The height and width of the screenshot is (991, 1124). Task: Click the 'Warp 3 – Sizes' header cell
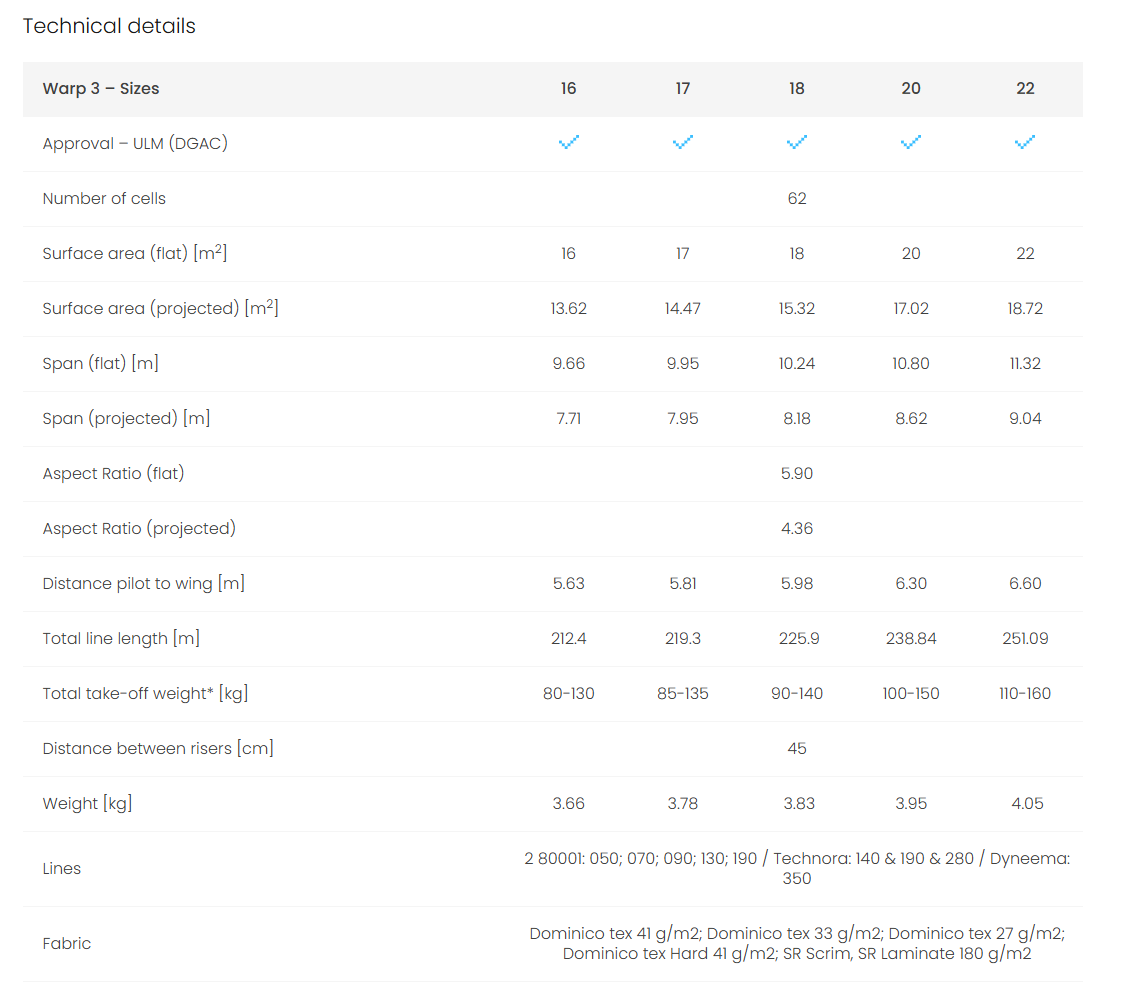tap(101, 89)
